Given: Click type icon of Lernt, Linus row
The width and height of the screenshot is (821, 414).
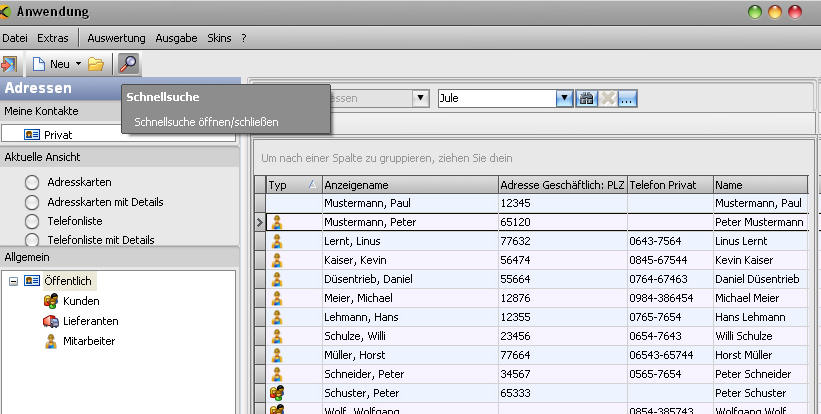Looking at the screenshot, I should click(x=276, y=241).
